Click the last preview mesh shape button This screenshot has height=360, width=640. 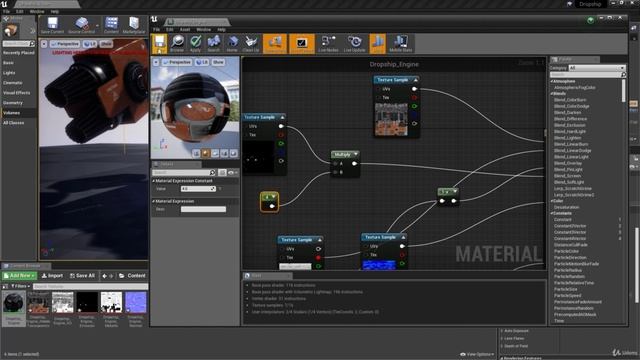coord(233,153)
